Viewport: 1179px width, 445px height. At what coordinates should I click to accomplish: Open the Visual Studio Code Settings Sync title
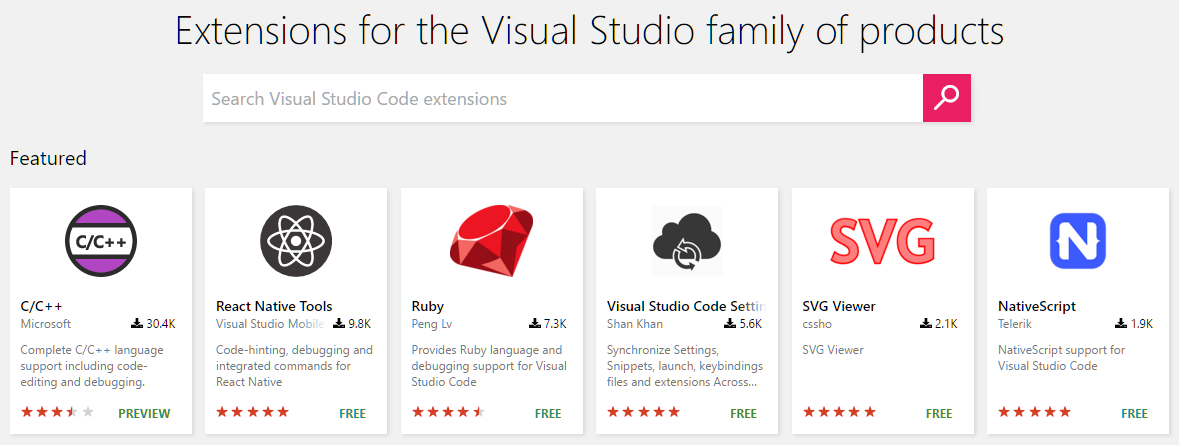(x=686, y=306)
